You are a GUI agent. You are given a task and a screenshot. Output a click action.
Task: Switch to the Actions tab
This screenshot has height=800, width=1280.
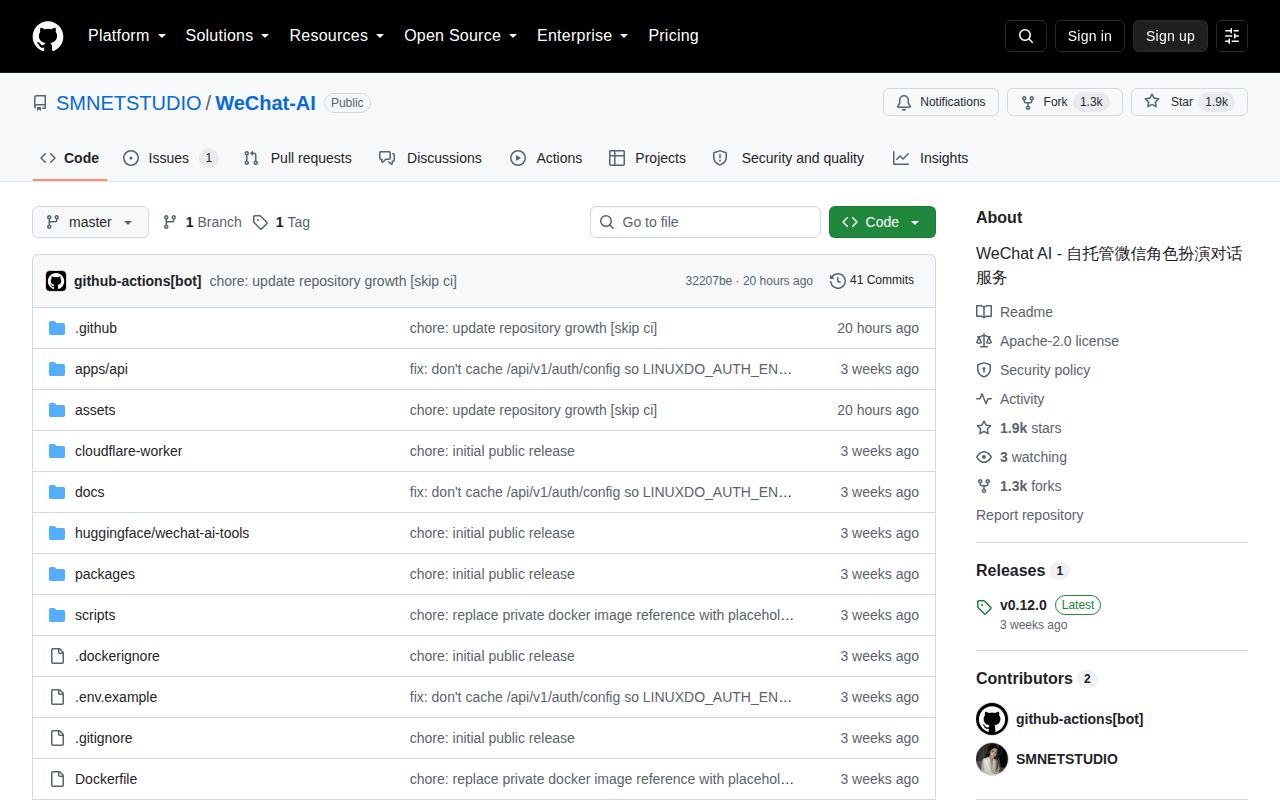[x=546, y=158]
